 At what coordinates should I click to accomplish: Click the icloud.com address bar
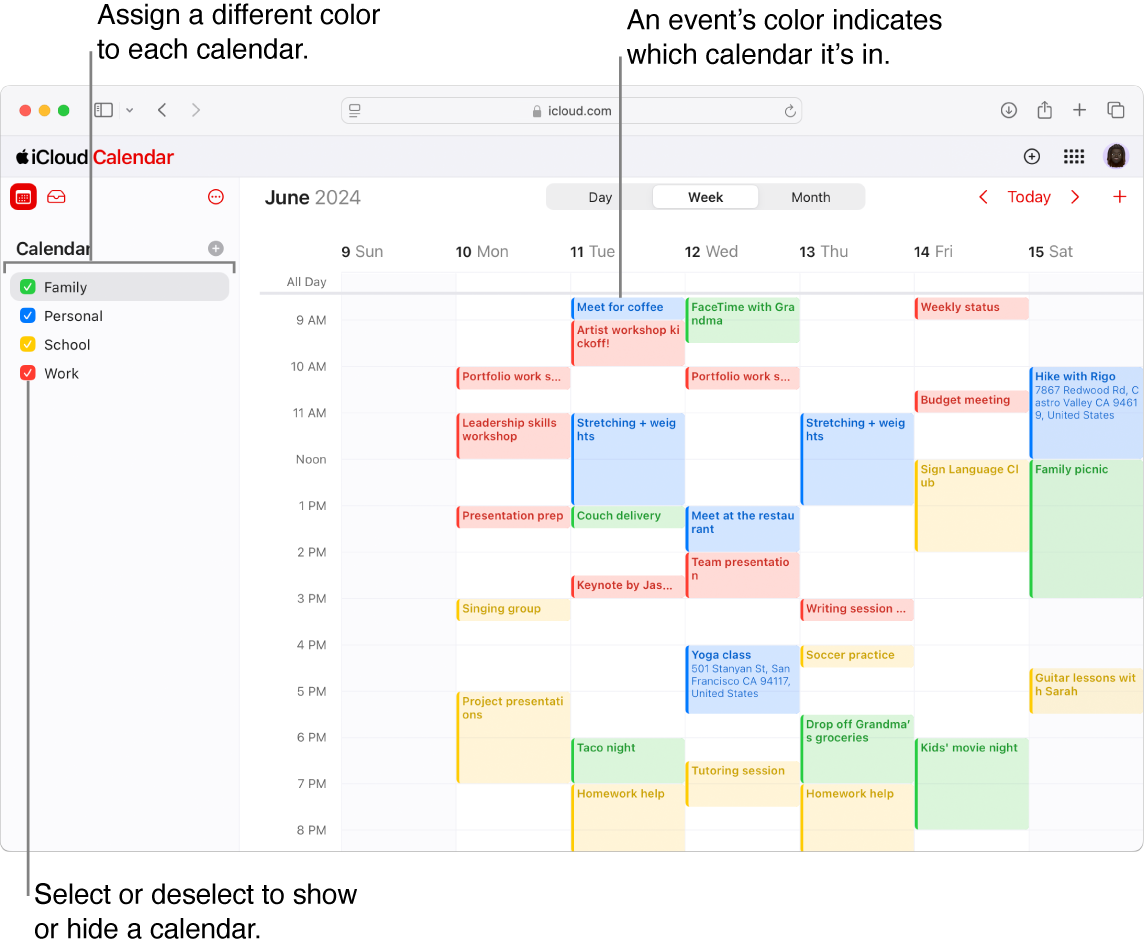571,111
